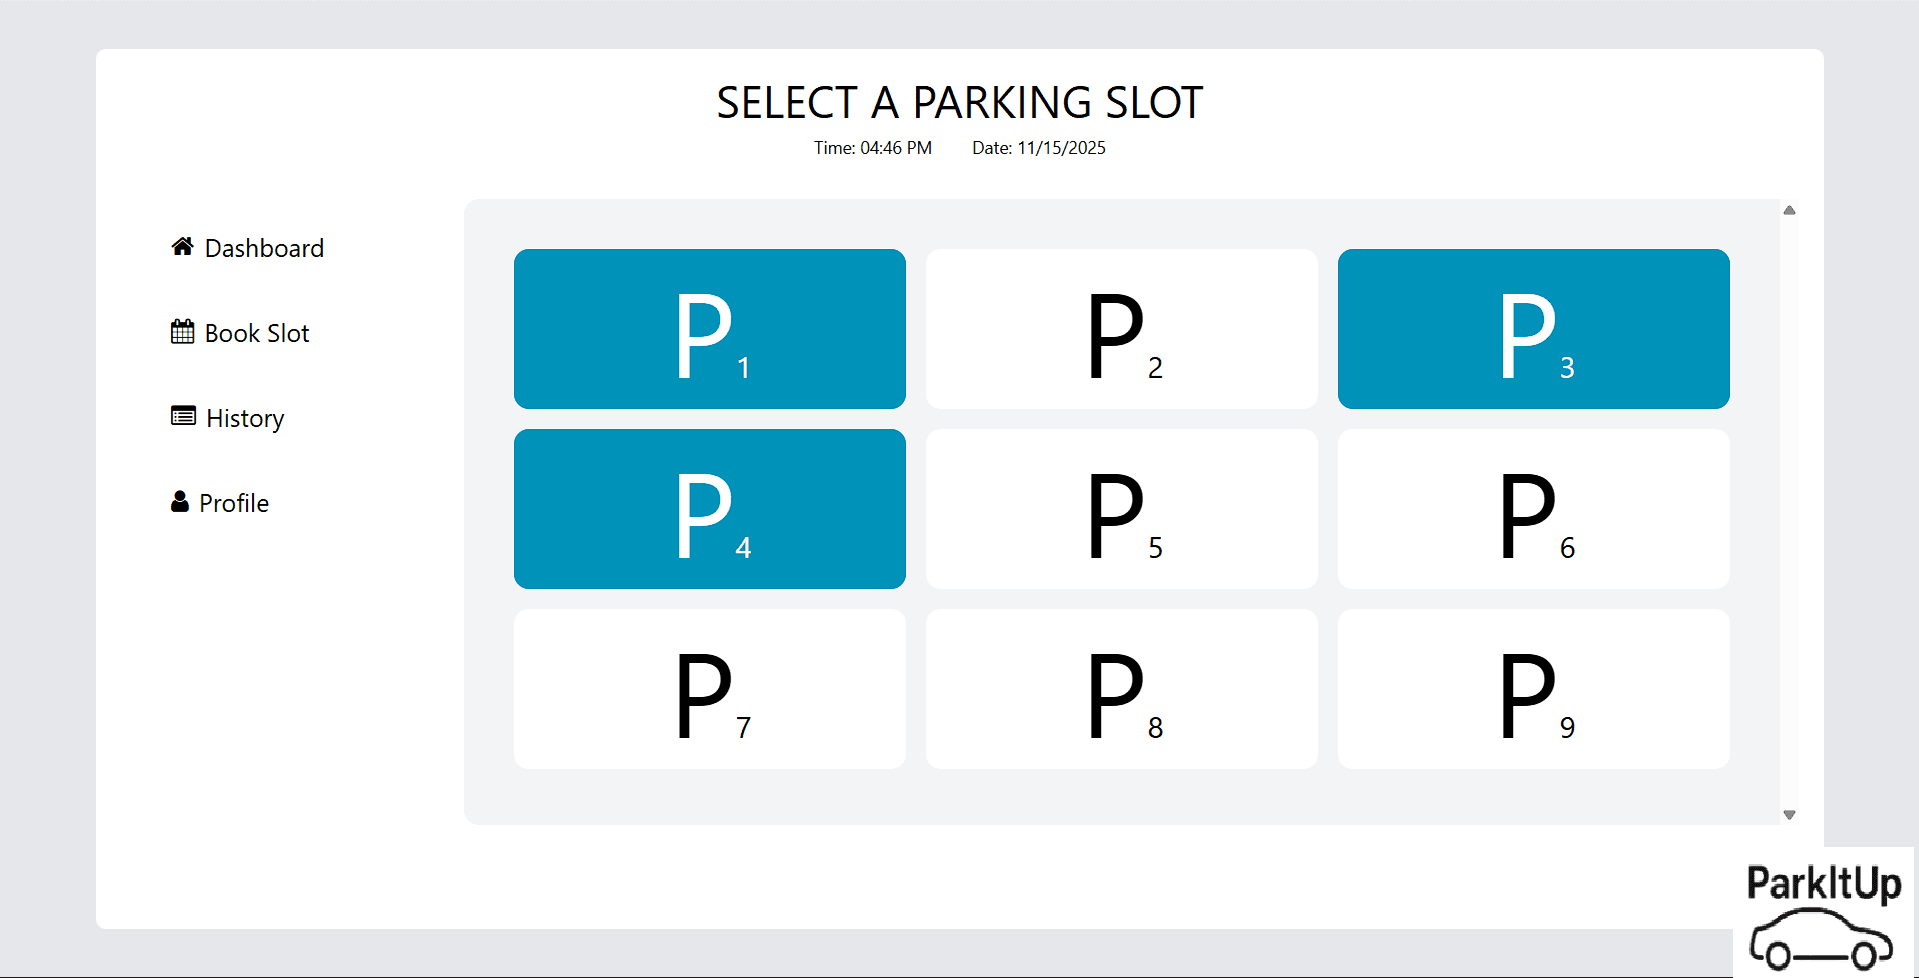
Task: Select parking slot P9
Action: pos(1533,688)
